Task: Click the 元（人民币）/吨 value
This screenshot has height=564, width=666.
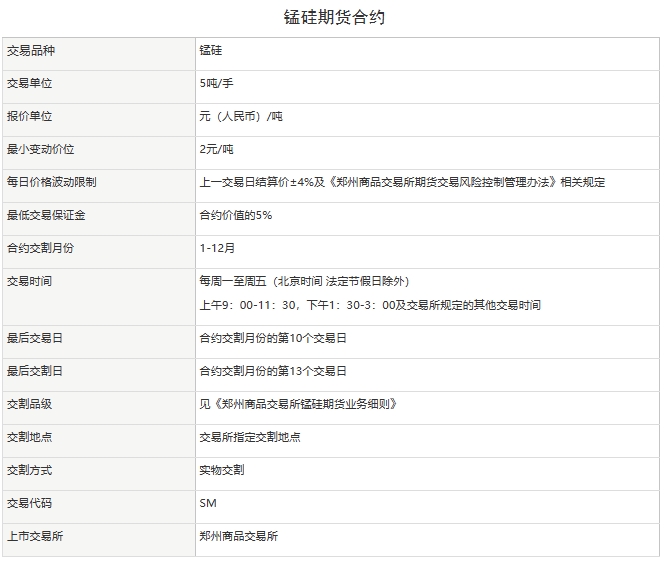Action: pos(241,116)
